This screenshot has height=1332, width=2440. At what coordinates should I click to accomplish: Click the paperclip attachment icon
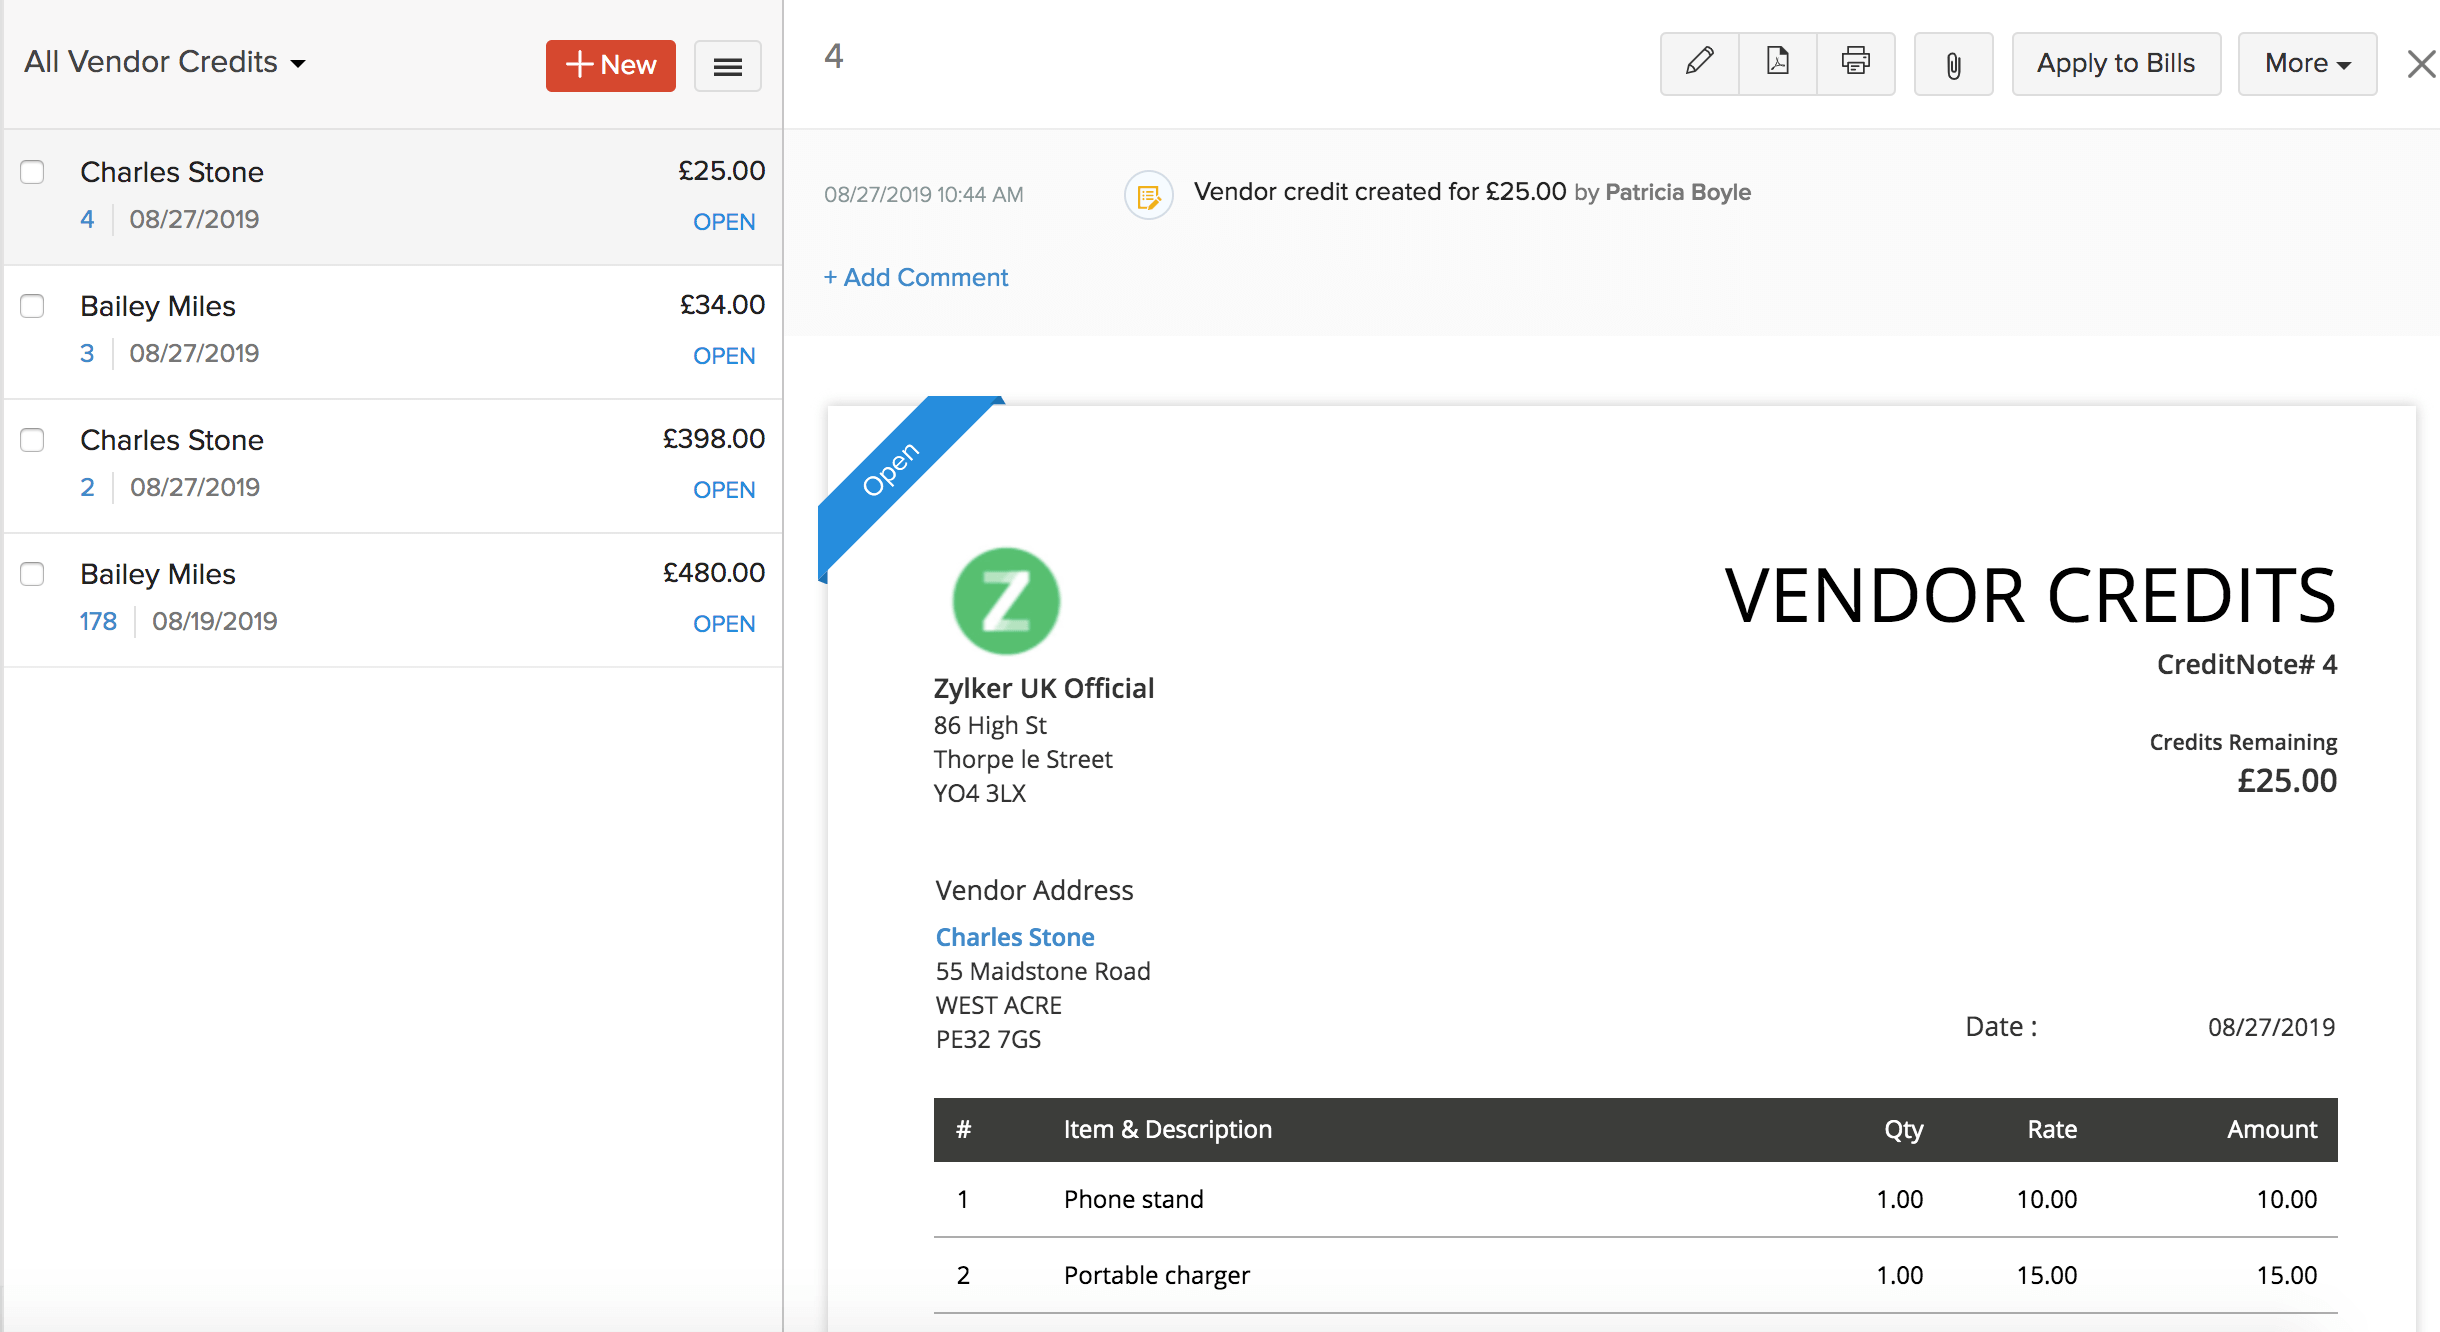pos(1953,65)
